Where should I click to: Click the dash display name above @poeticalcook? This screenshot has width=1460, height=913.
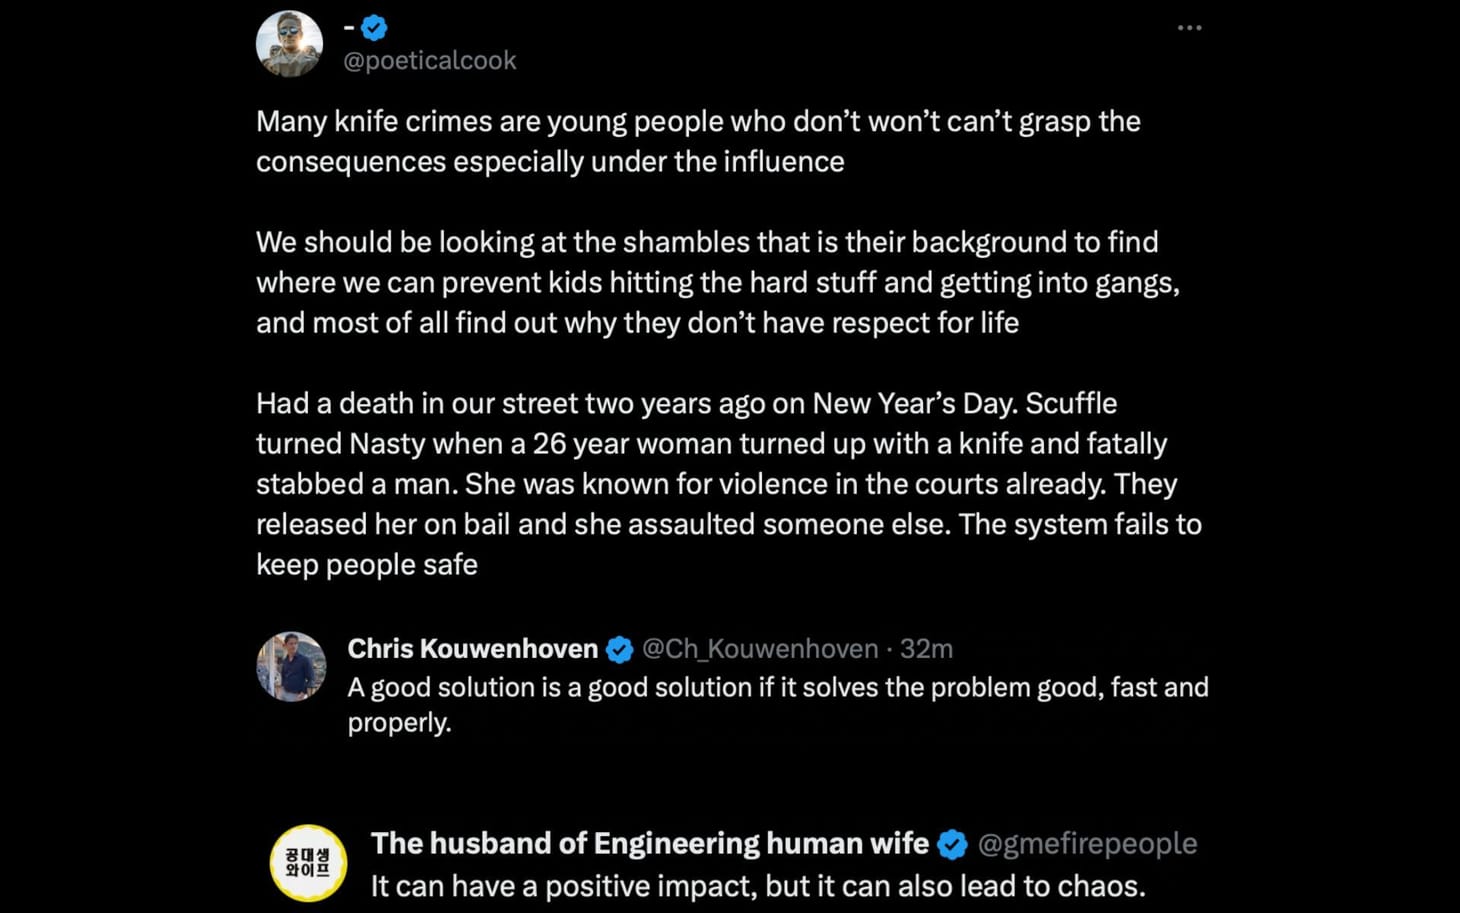[x=349, y=28]
